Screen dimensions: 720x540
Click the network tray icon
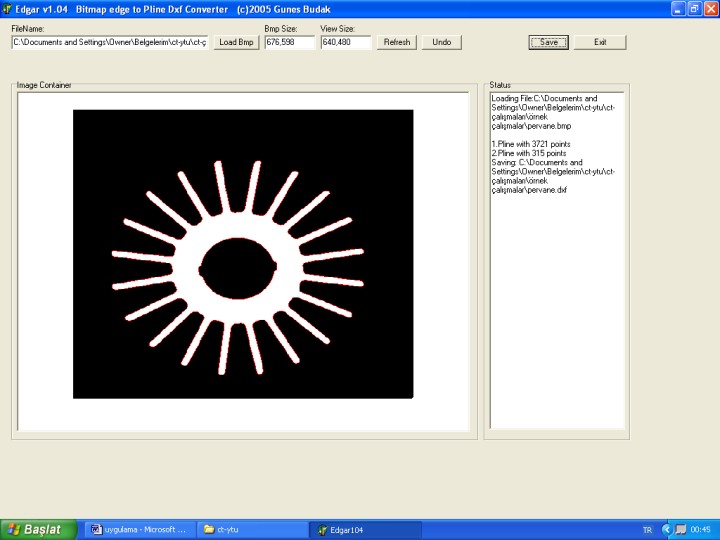(681, 529)
